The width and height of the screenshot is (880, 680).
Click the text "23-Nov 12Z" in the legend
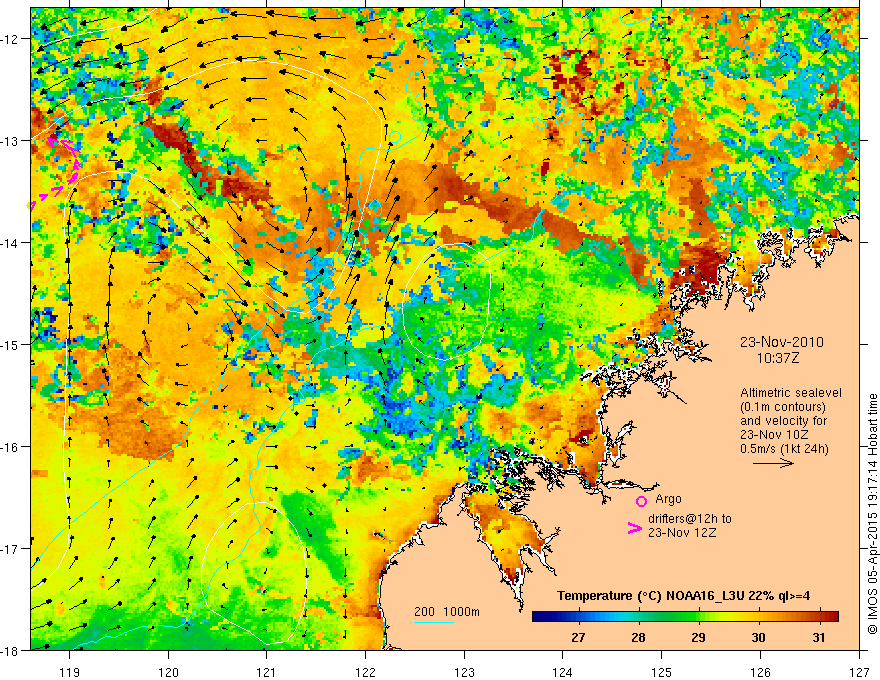point(682,532)
